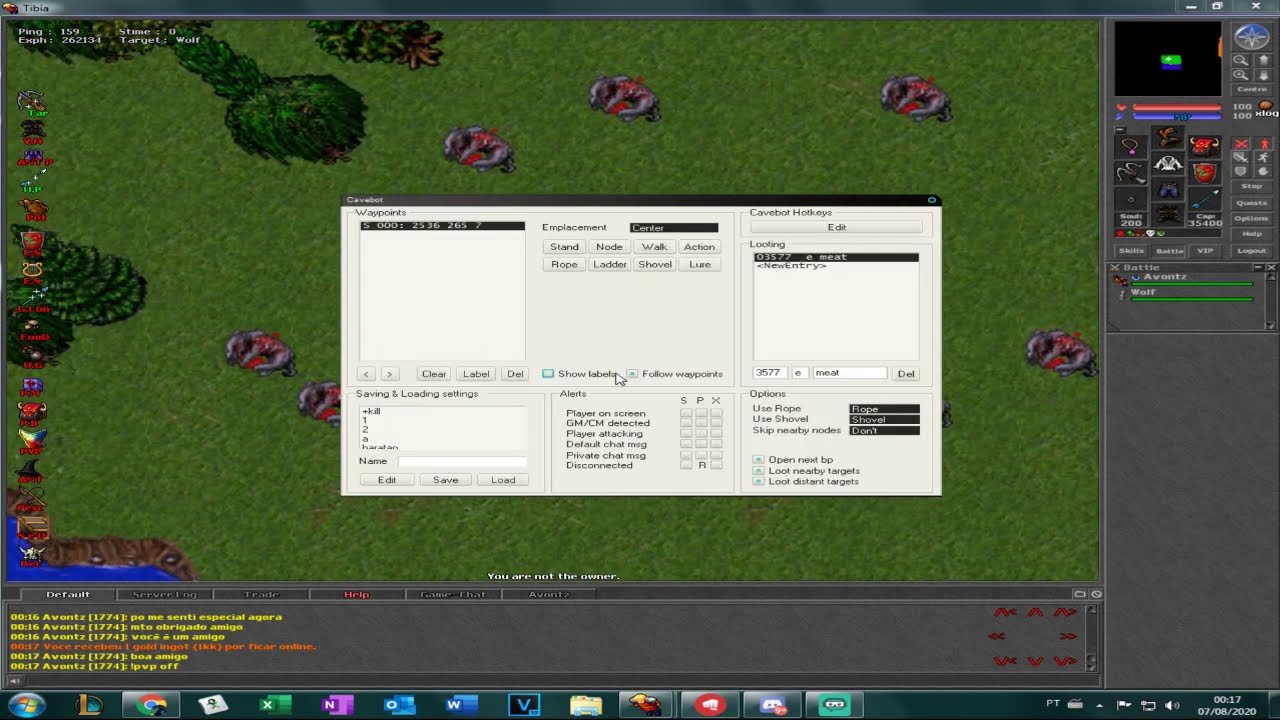Click the Rope waypoint button
Screen dimensions: 1280x720
coord(564,265)
